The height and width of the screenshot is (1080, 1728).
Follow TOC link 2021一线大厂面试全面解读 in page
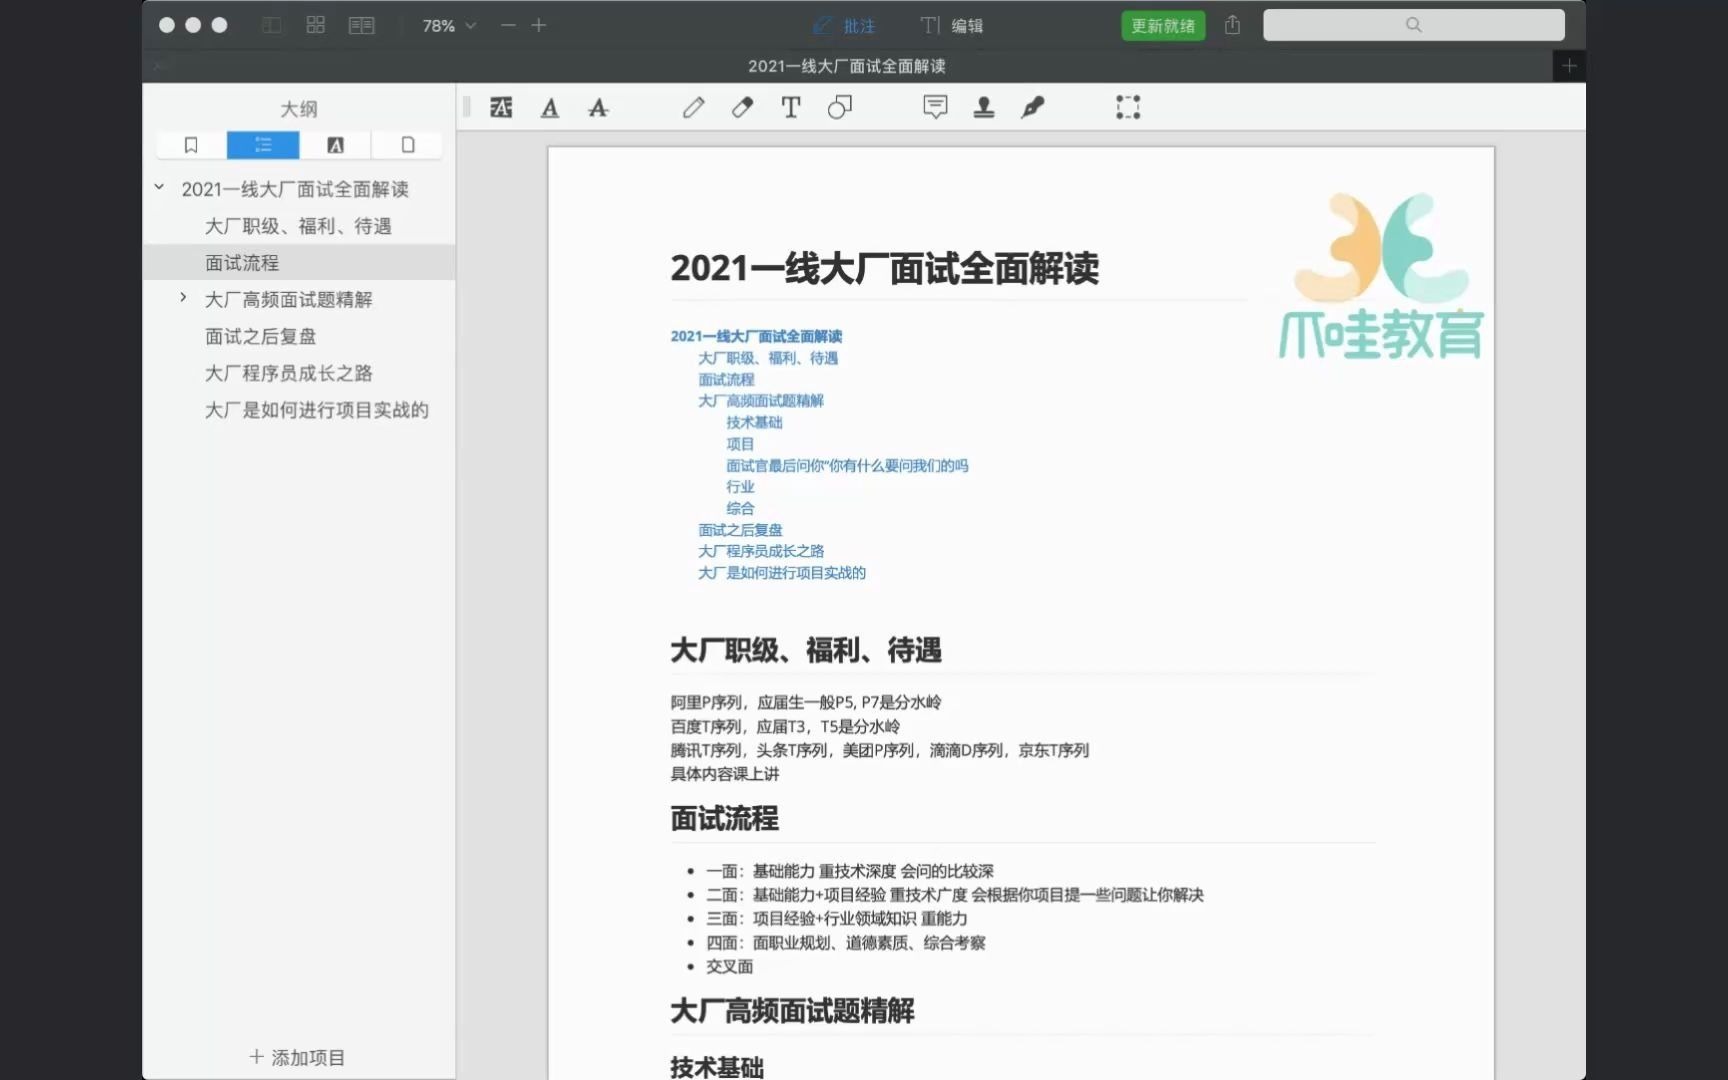756,336
